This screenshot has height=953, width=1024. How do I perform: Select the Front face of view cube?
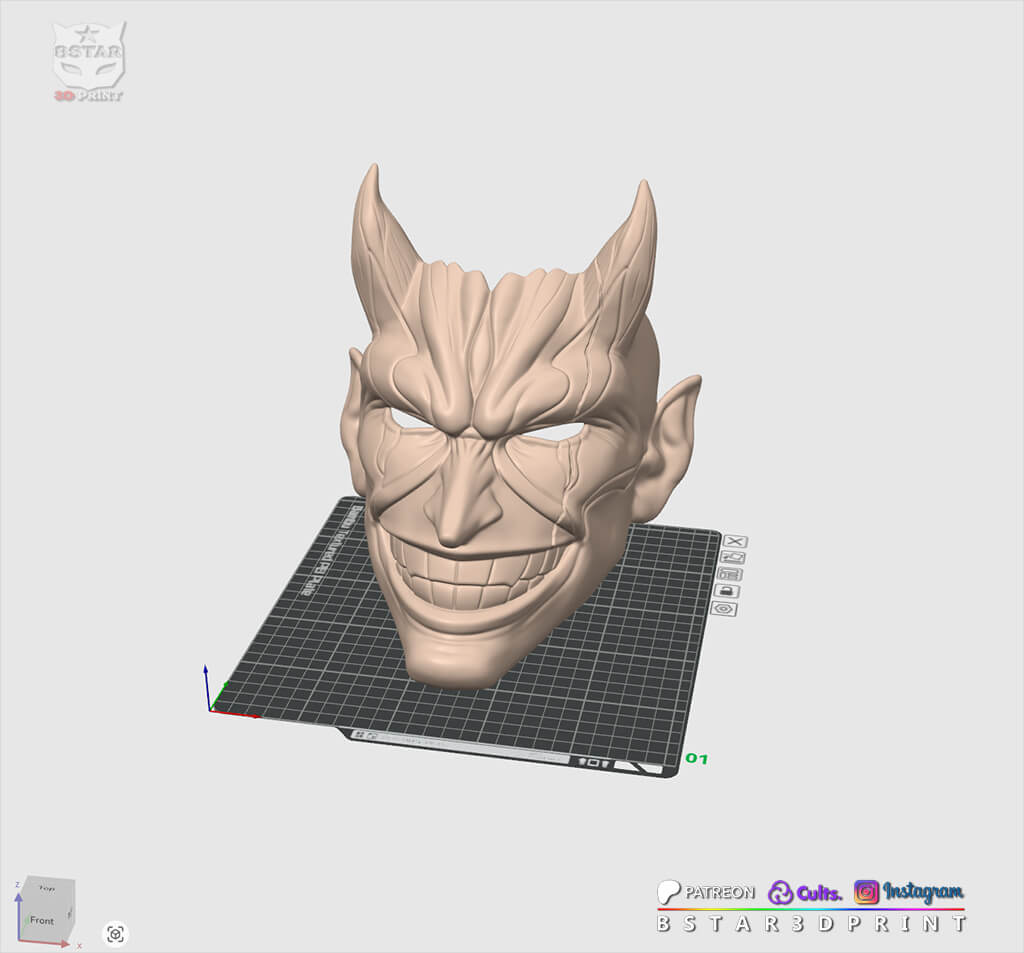click(42, 920)
